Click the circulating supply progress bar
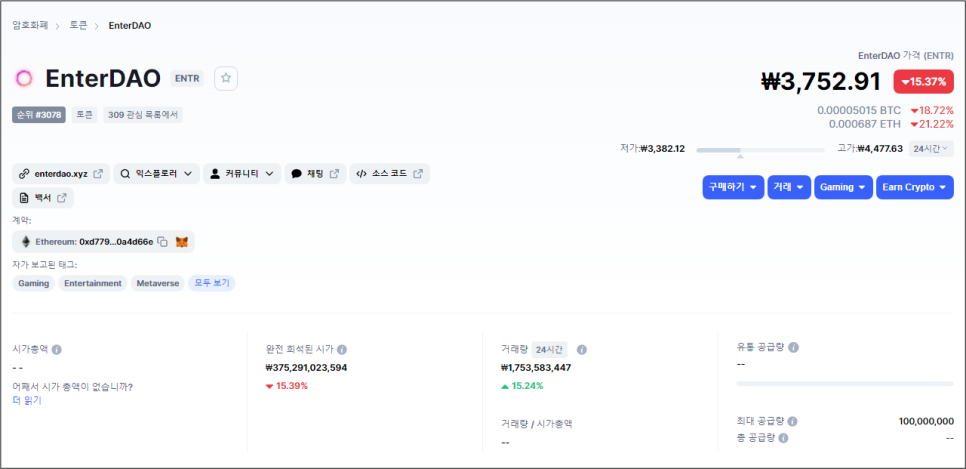This screenshot has height=469, width=966. (845, 383)
